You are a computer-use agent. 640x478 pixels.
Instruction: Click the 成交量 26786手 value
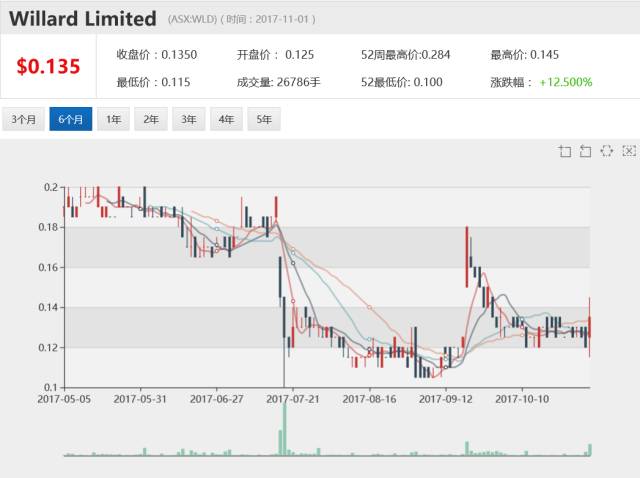[279, 82]
